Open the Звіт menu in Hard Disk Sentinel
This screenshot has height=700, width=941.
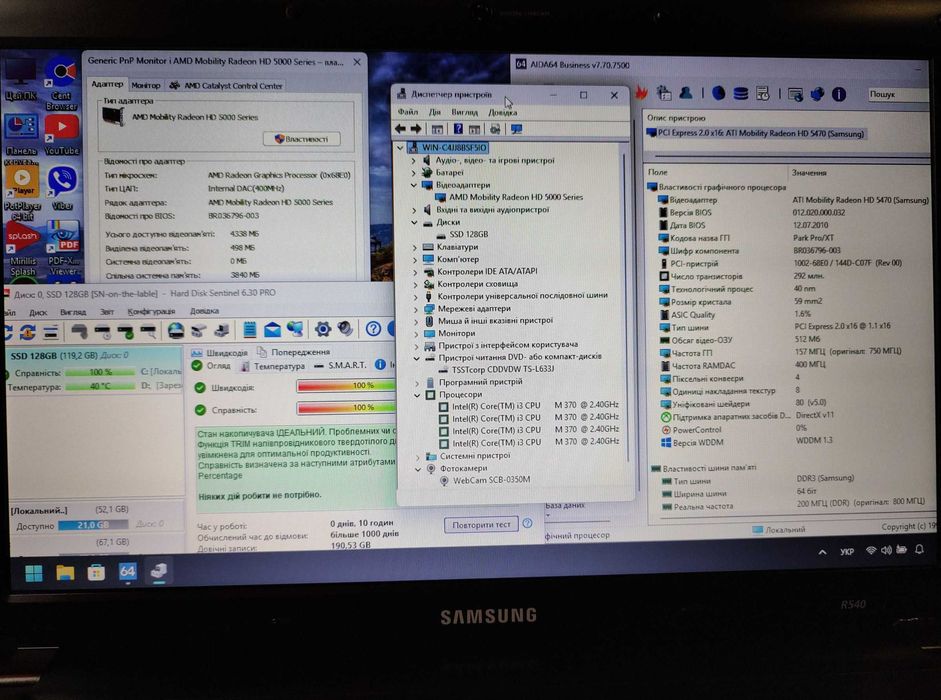tap(107, 312)
